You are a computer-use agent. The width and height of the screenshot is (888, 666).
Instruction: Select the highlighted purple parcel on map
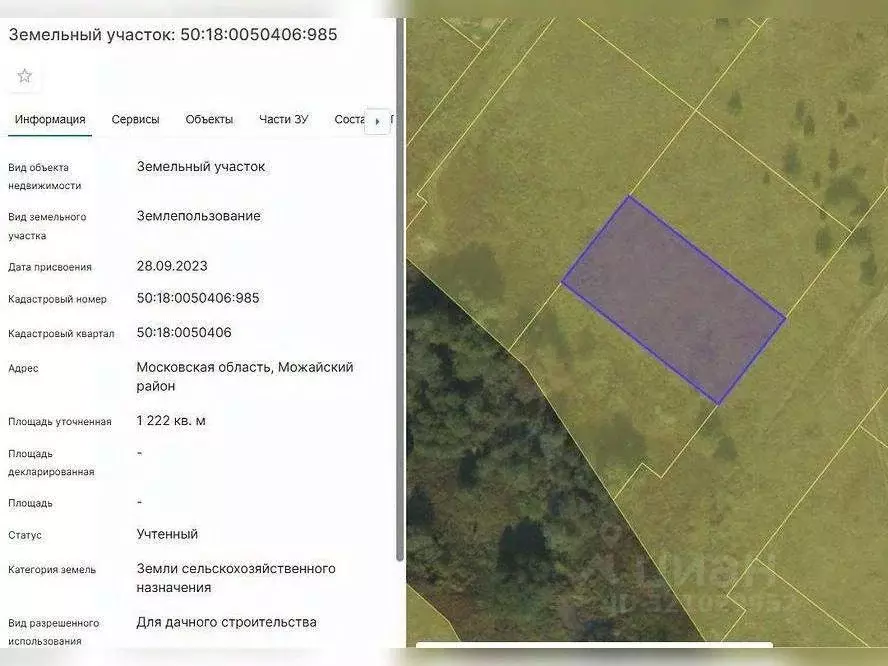674,300
